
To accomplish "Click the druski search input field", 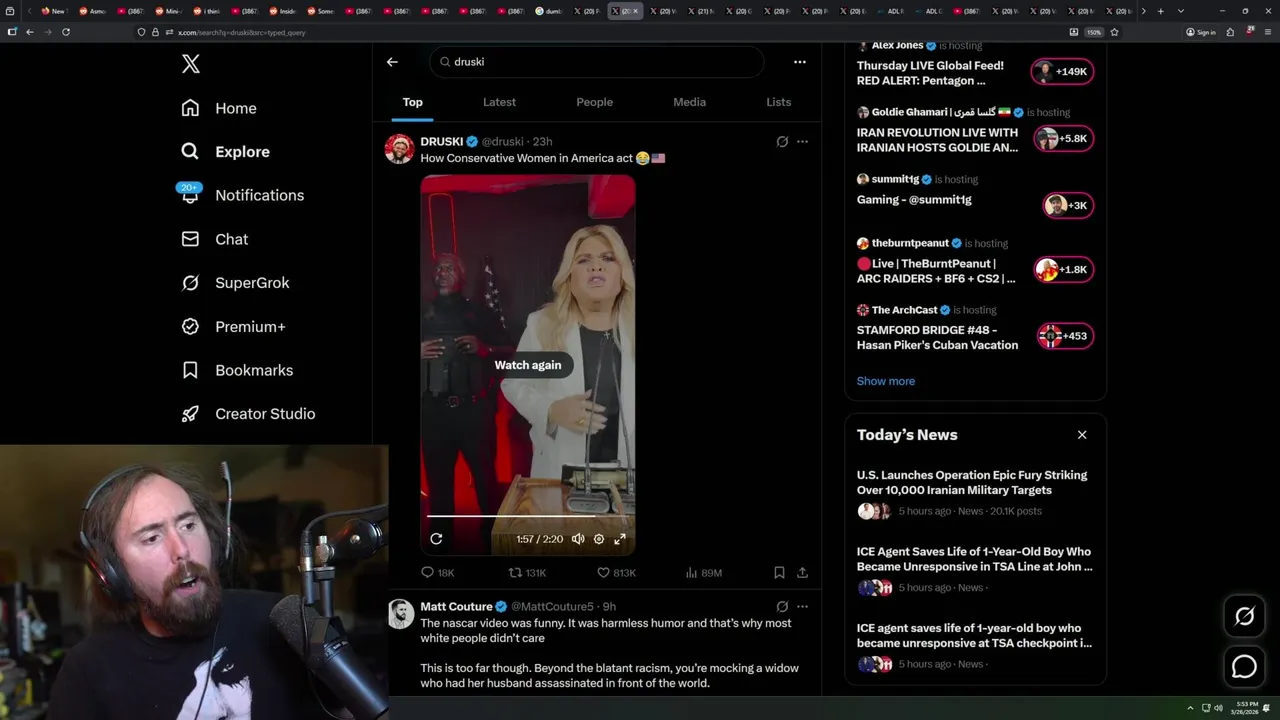I will [597, 62].
